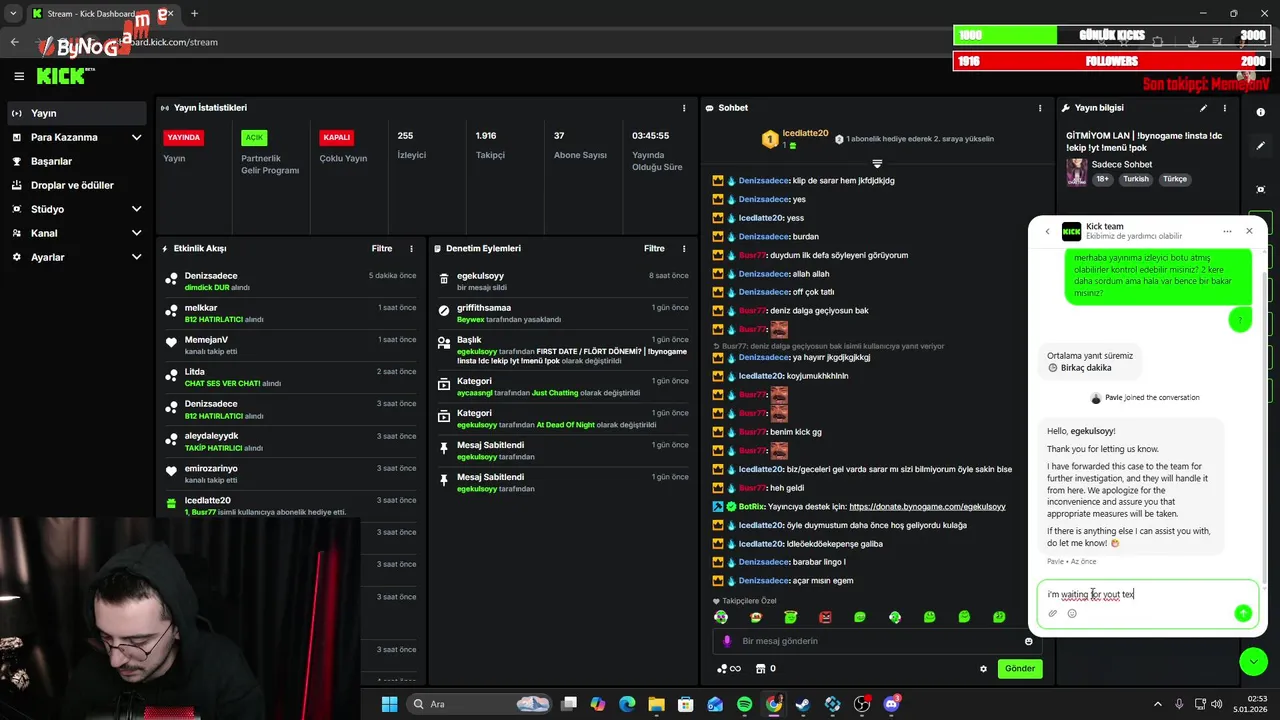Open the chat settings gear icon
Viewport: 1280px width, 720px height.
[x=983, y=669]
